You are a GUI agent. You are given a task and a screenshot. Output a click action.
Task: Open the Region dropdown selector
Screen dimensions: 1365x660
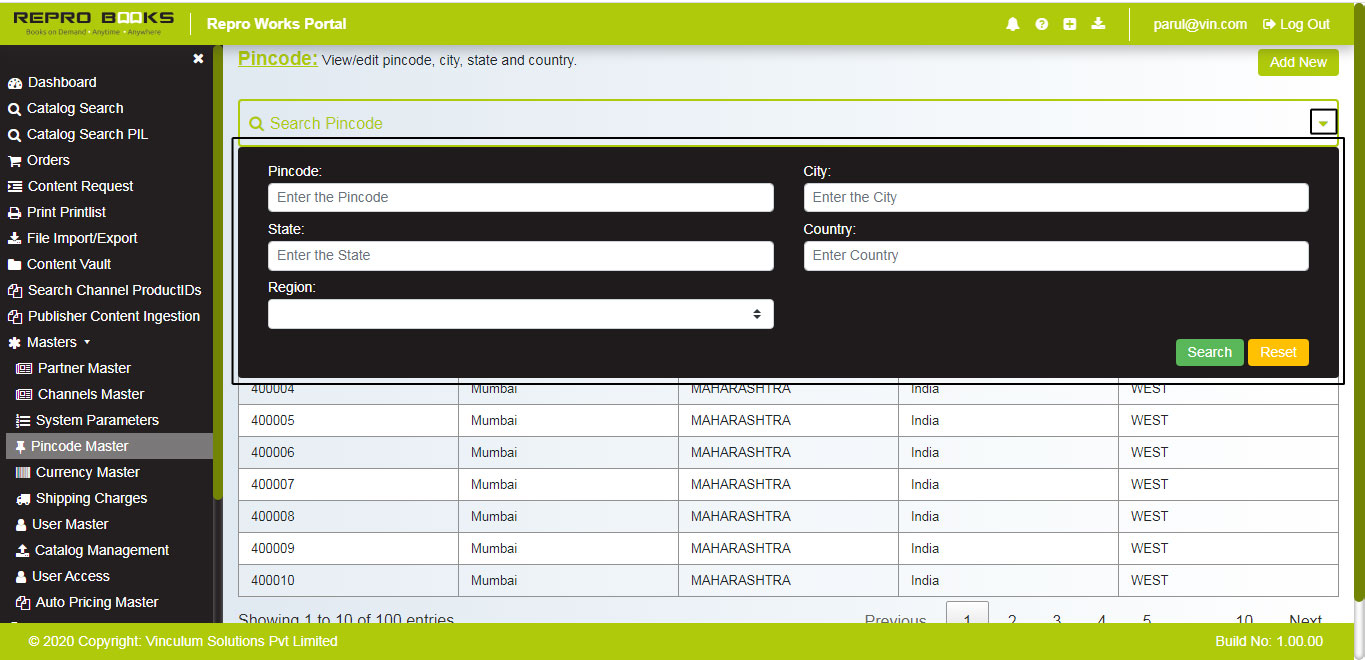[x=520, y=313]
